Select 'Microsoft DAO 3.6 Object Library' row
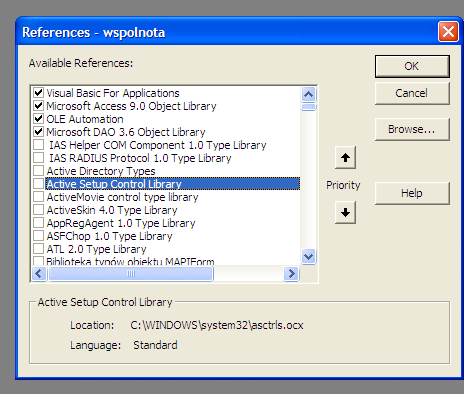The image size is (464, 394). 126,132
